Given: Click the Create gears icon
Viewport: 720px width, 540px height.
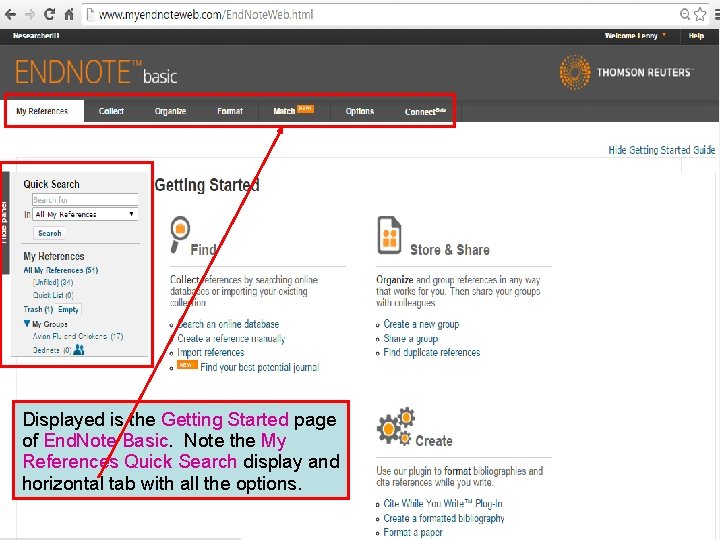Looking at the screenshot, I should [x=395, y=427].
